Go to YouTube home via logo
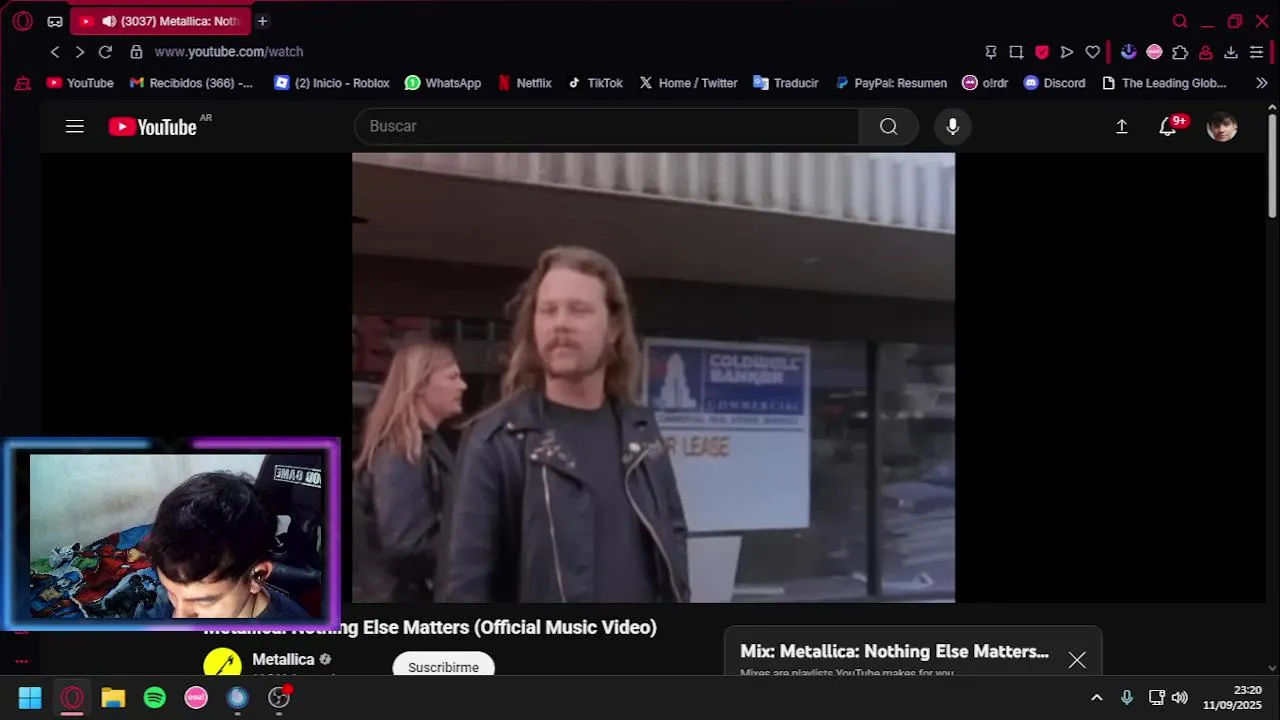Image resolution: width=1280 pixels, height=720 pixels. tap(153, 126)
